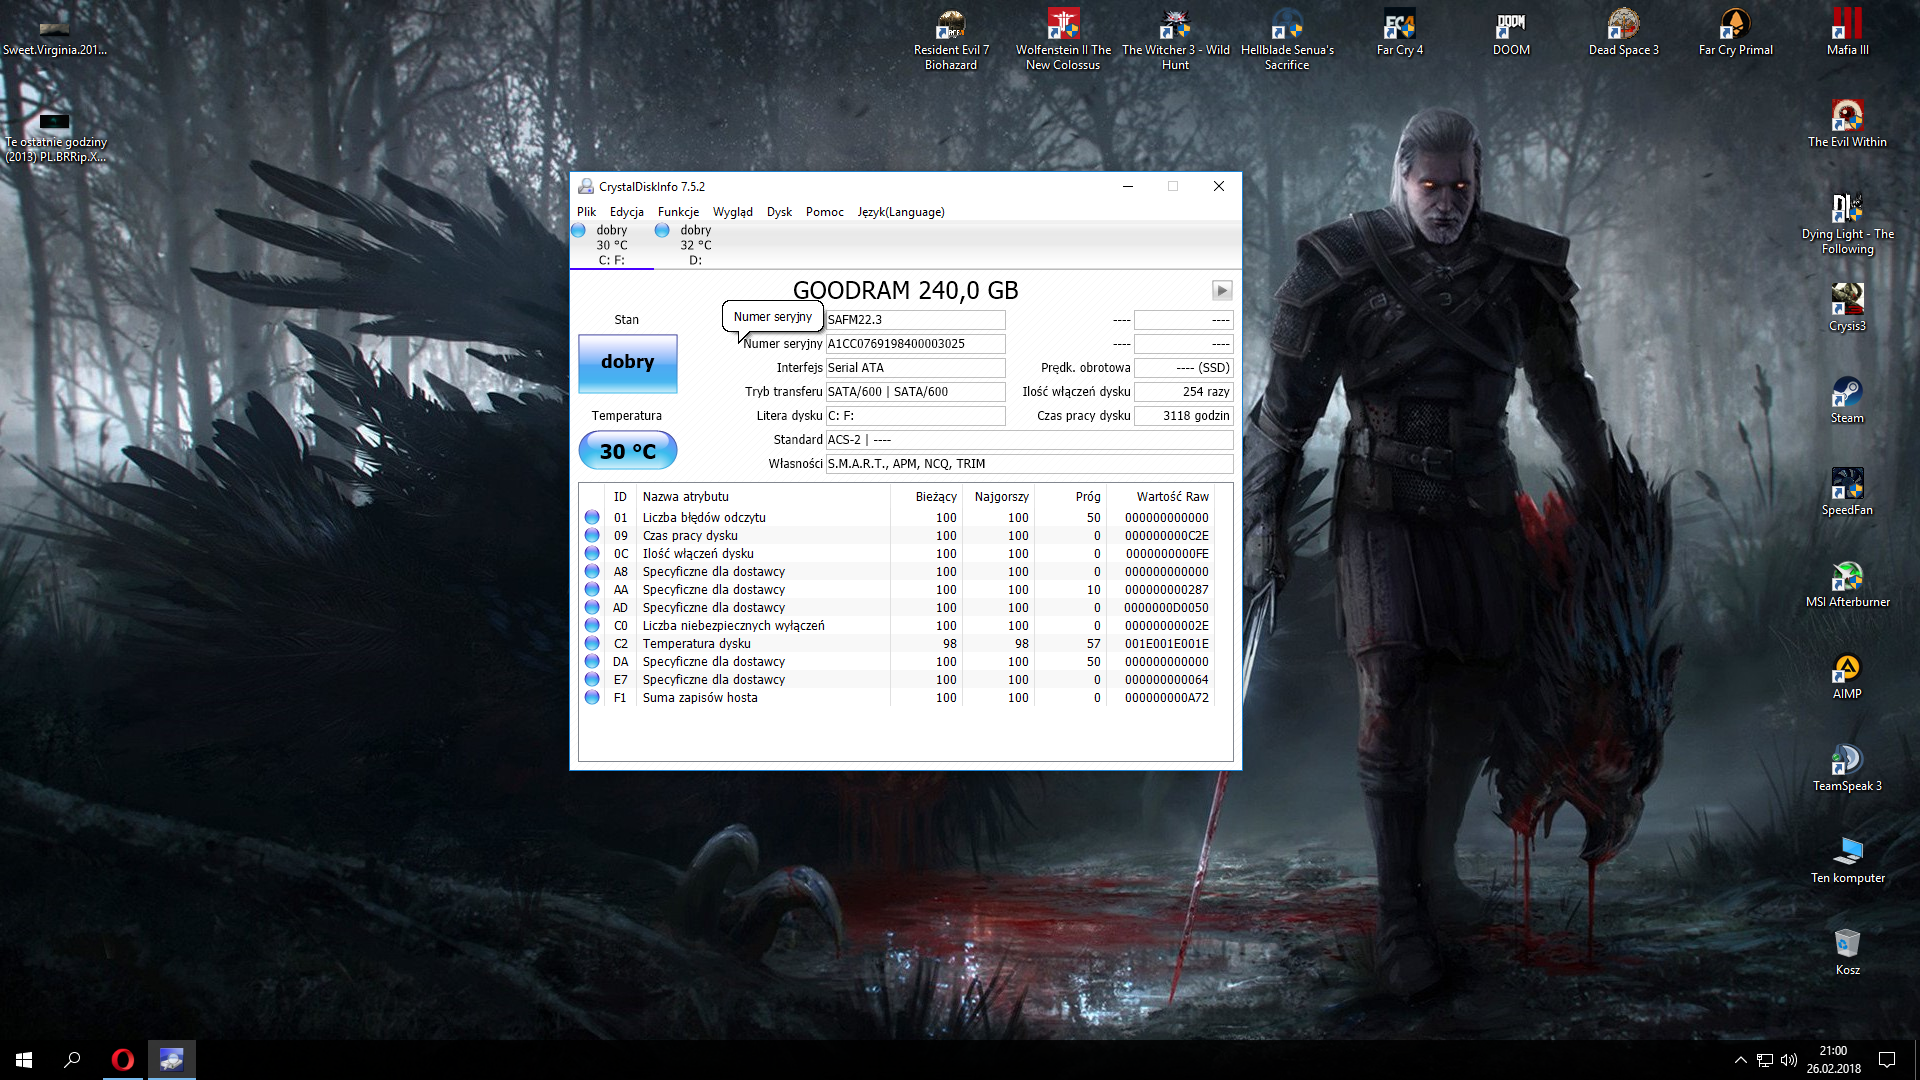Image resolution: width=1920 pixels, height=1080 pixels.
Task: Click the ACS-2 standard field
Action: tap(1029, 440)
